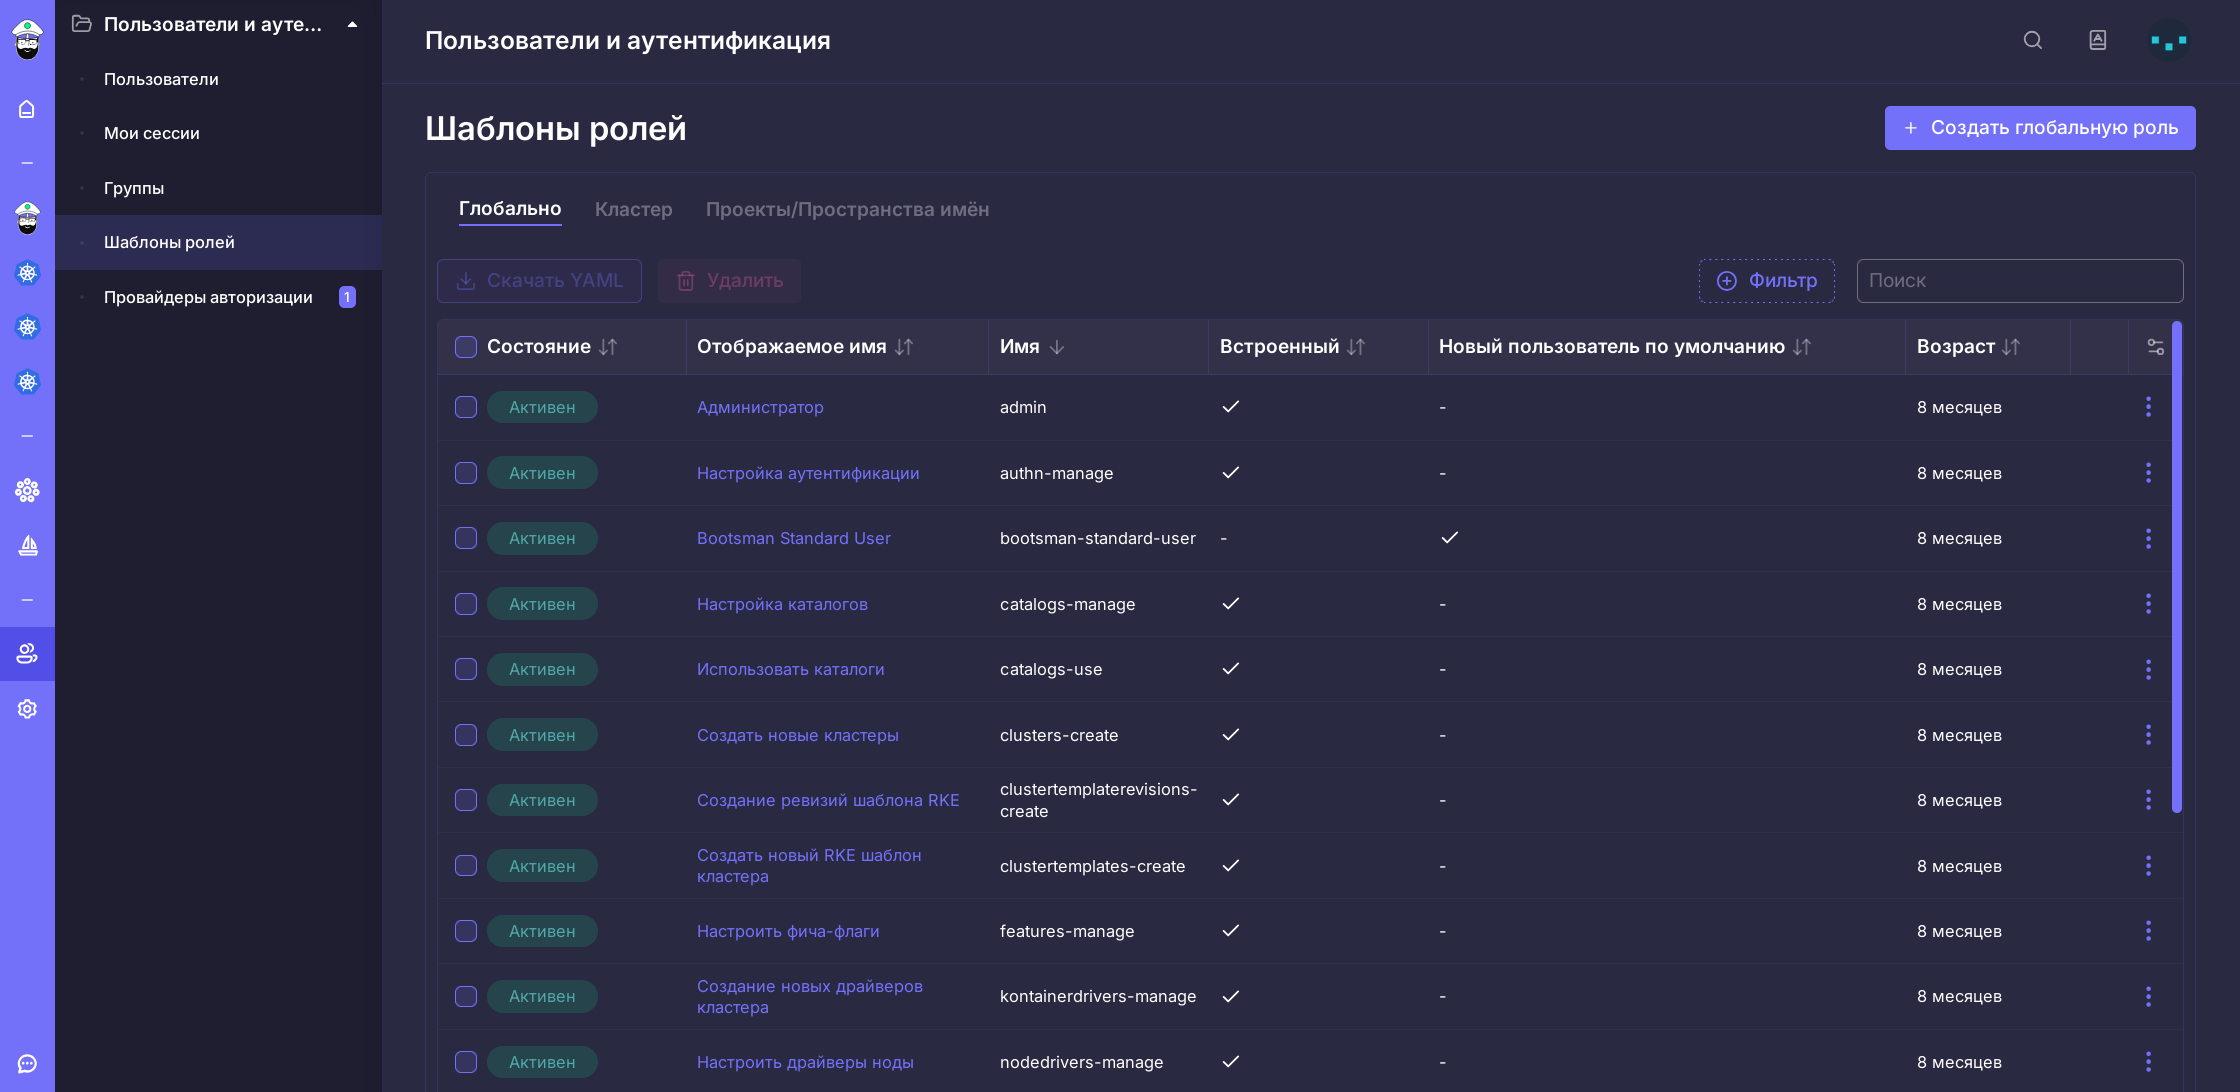Open the sailboat icon in the left rail
The height and width of the screenshot is (1092, 2240).
(x=27, y=545)
